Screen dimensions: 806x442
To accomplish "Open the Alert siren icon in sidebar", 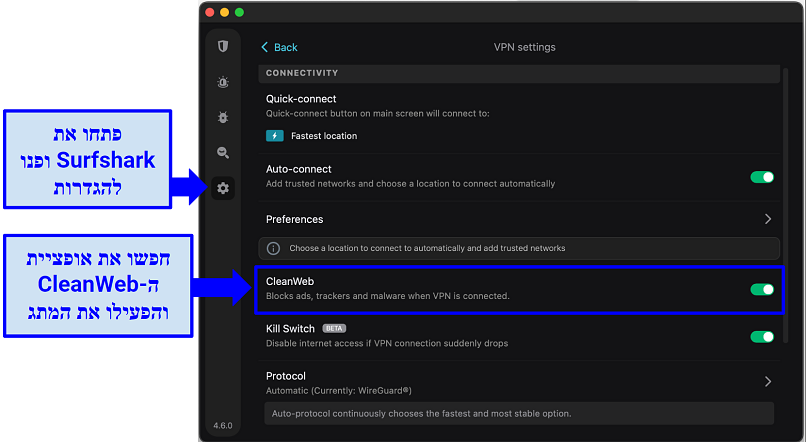I will (223, 82).
